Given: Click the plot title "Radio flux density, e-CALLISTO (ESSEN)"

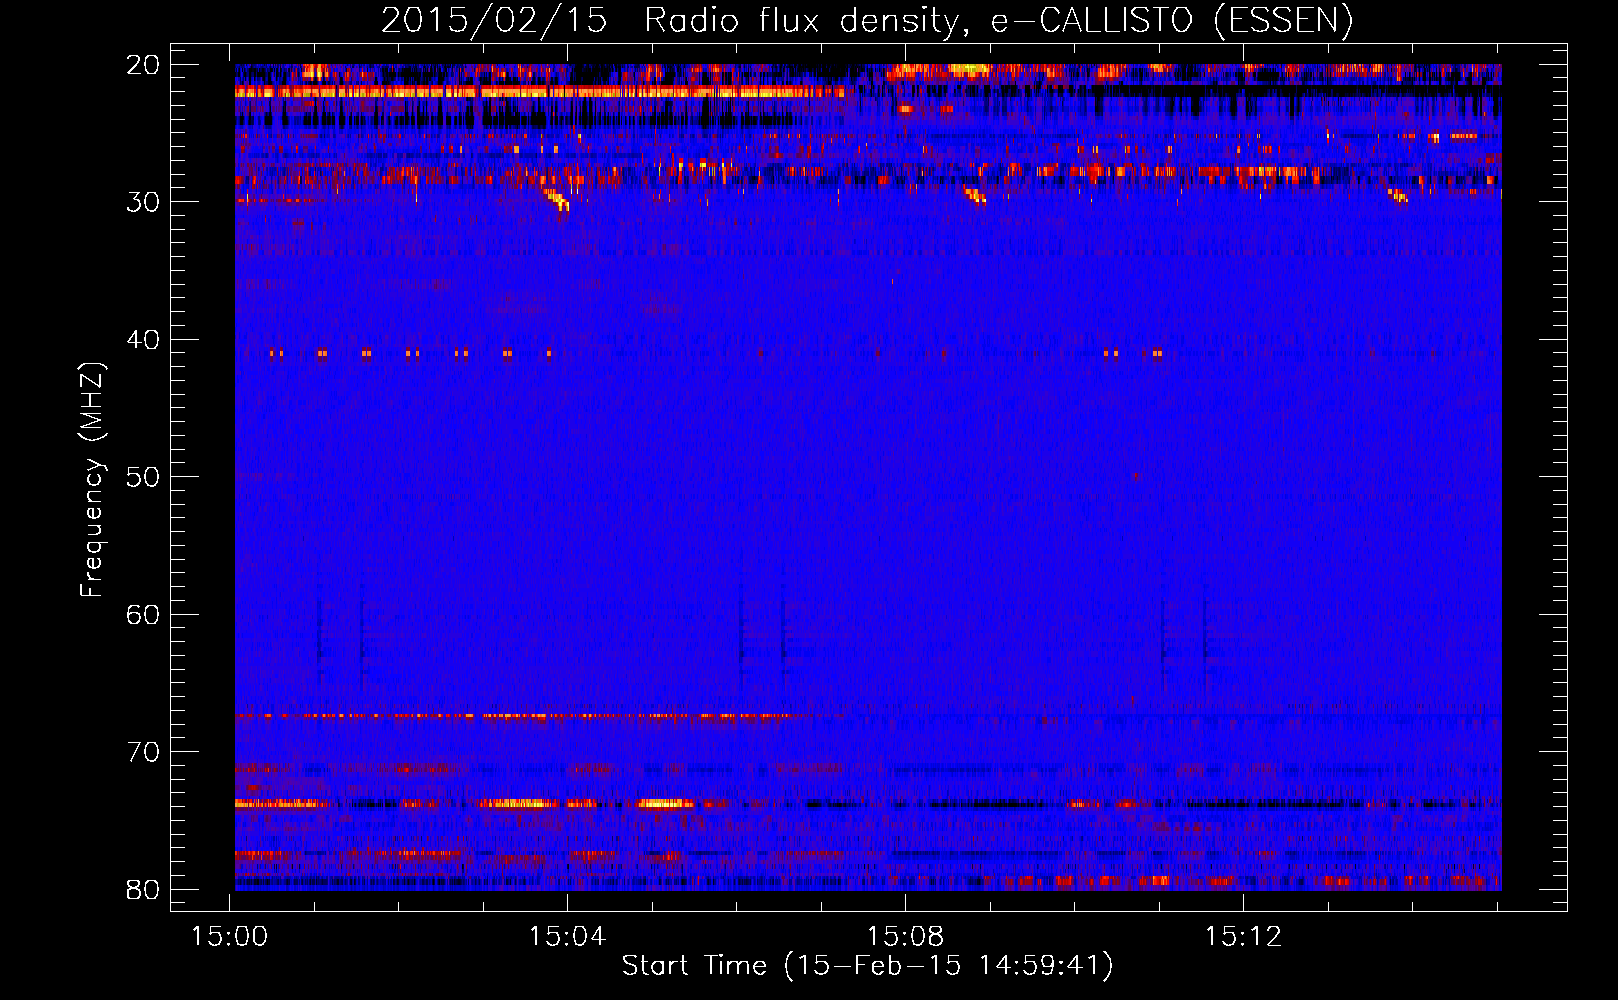Looking at the screenshot, I should pos(998,21).
